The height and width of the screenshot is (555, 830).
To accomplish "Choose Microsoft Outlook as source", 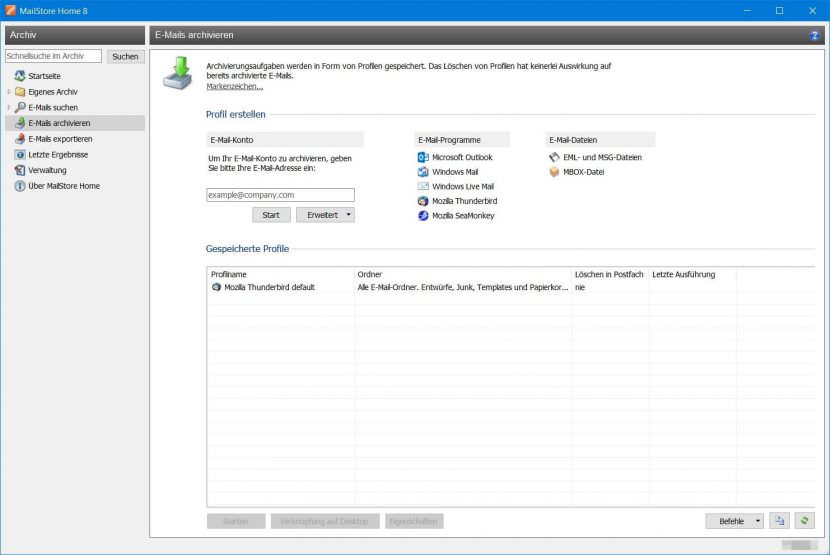I will pyautogui.click(x=462, y=157).
